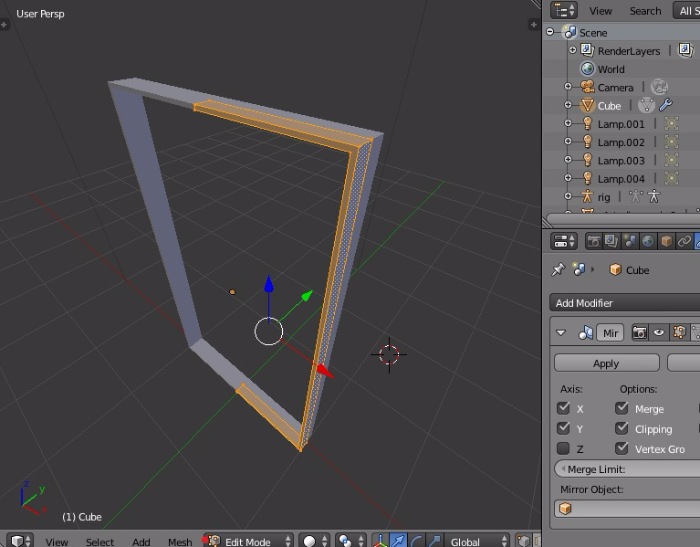The image size is (700, 547).
Task: Expand the Lamp.002 tree node
Action: click(568, 142)
